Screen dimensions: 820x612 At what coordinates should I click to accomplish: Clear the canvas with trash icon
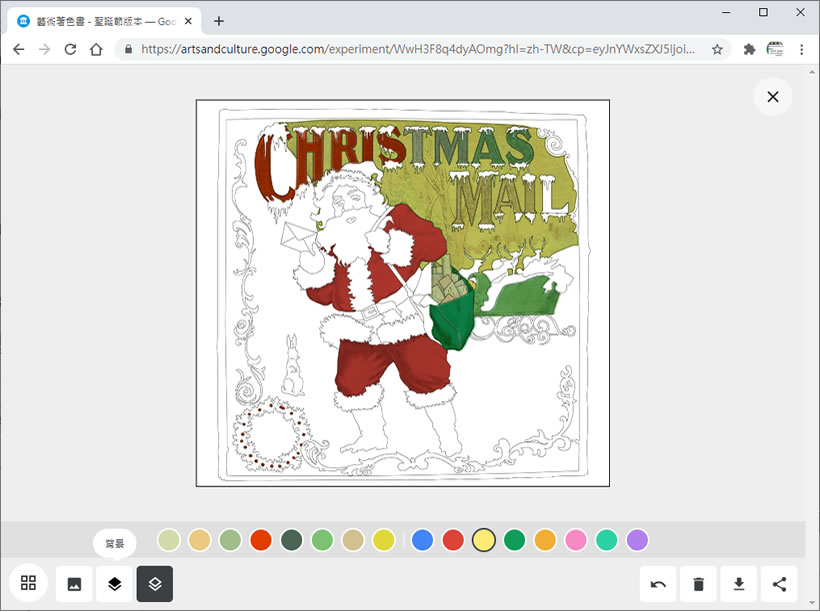(x=699, y=584)
